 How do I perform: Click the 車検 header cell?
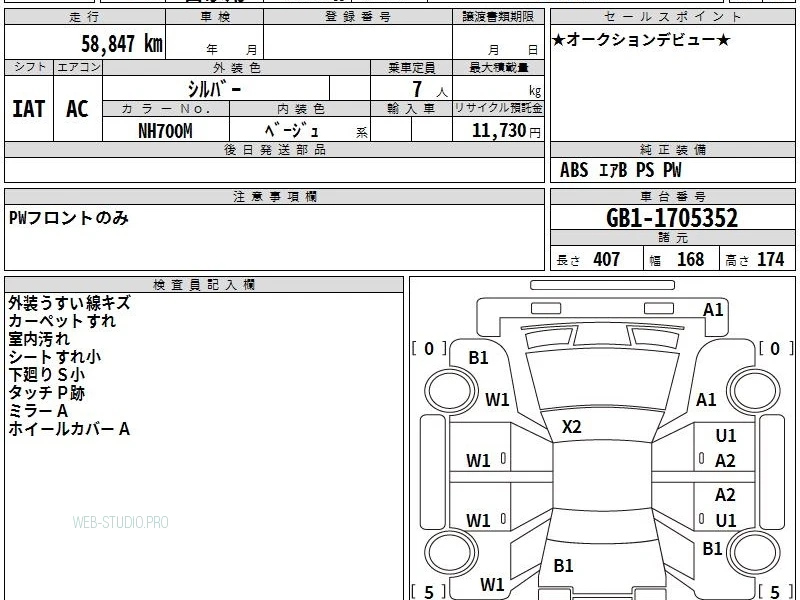(x=215, y=17)
